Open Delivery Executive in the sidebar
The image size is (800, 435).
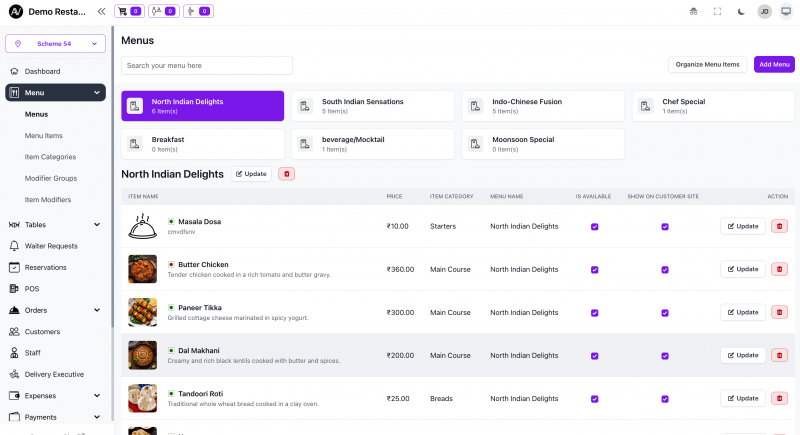pyautogui.click(x=55, y=374)
